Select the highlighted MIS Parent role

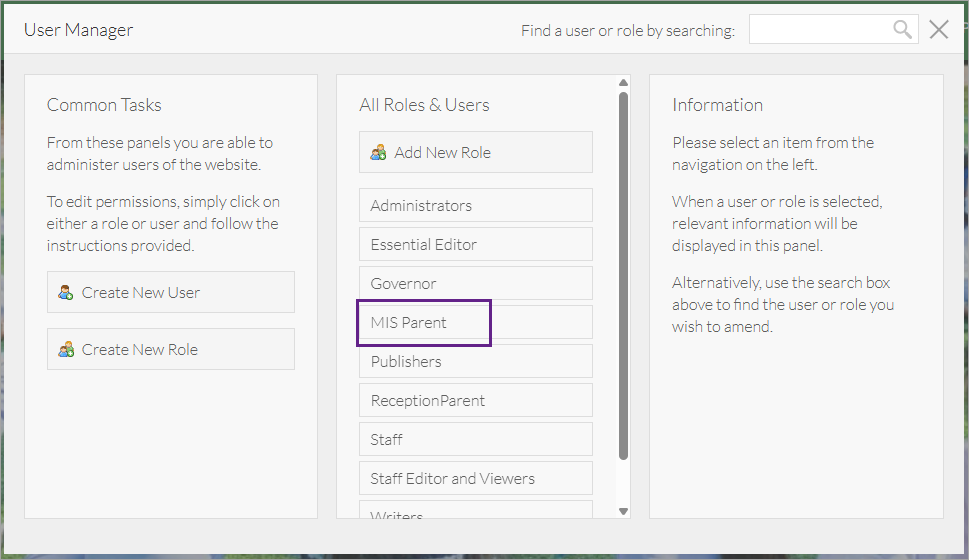click(424, 322)
